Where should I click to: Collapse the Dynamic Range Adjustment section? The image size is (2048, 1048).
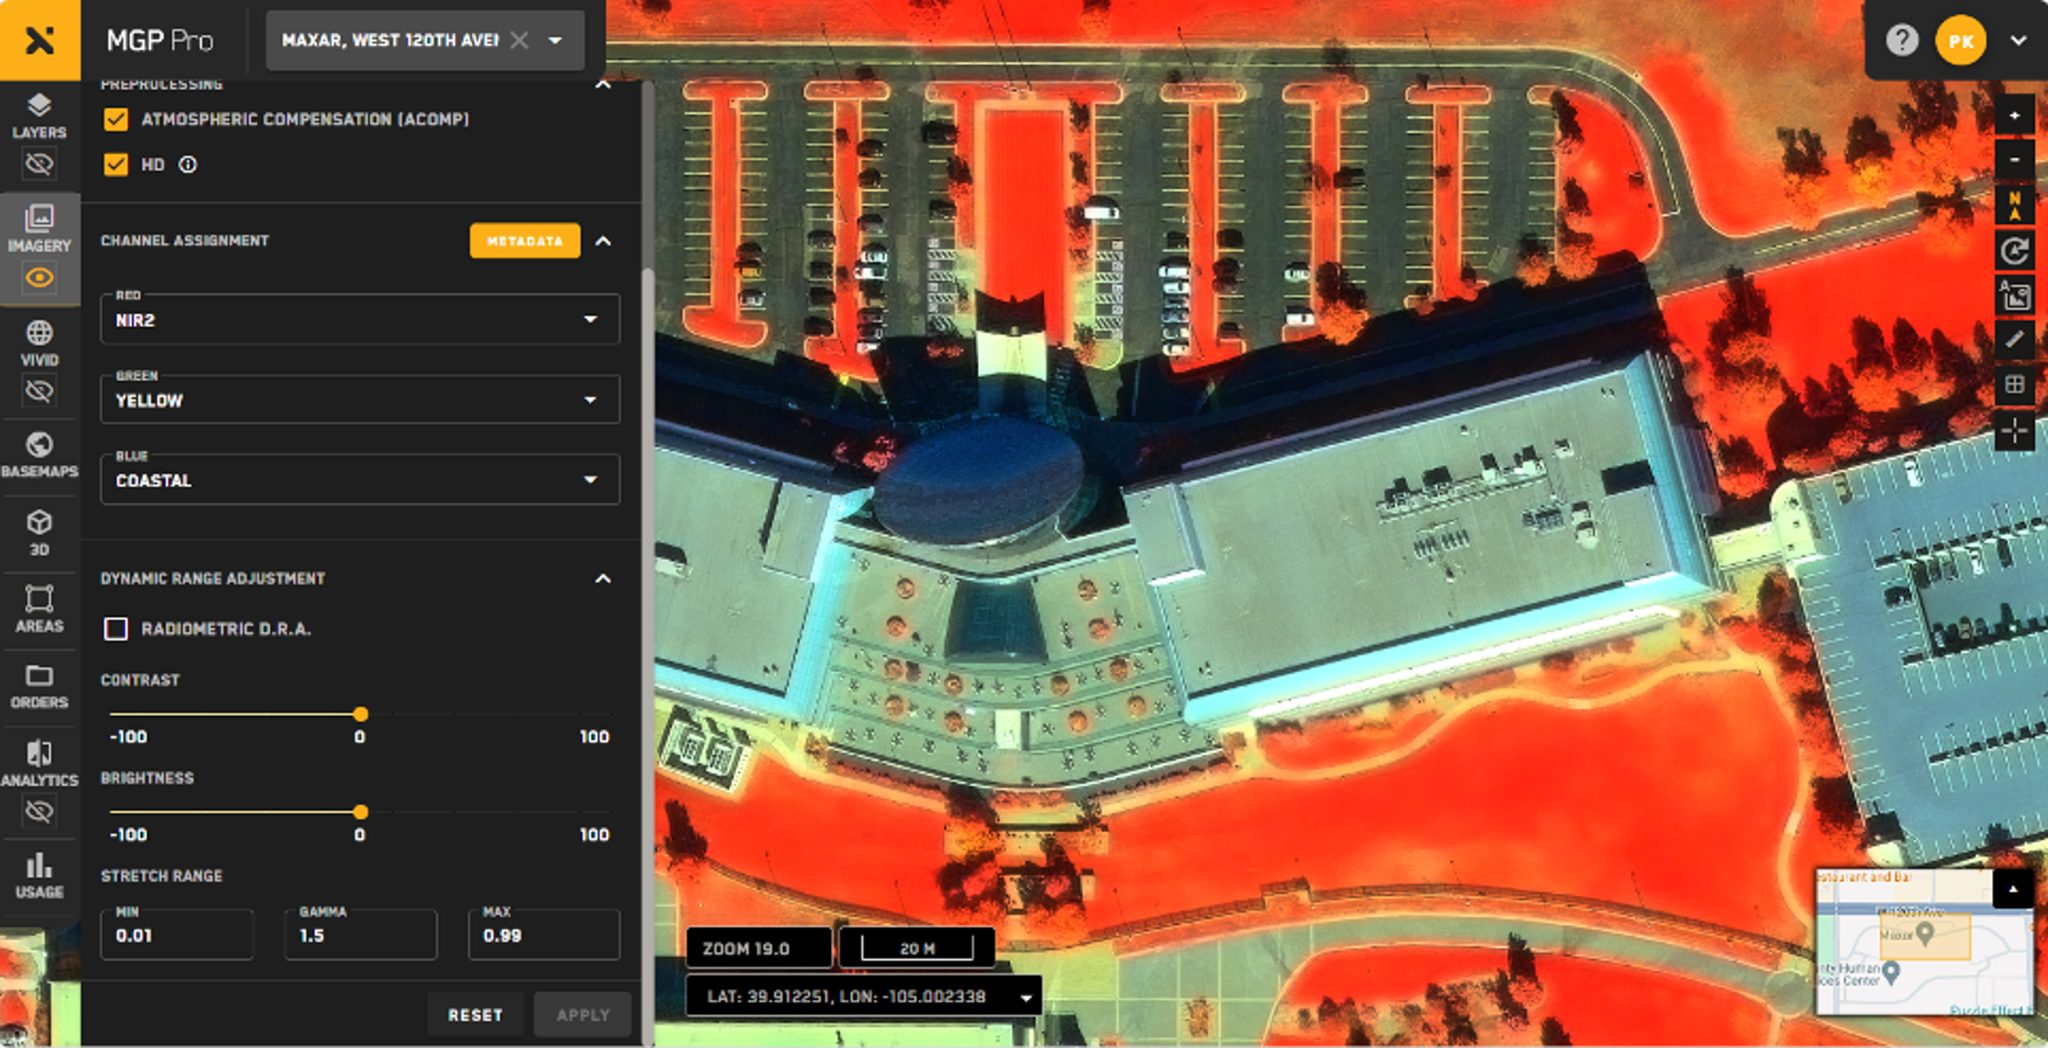pos(603,578)
